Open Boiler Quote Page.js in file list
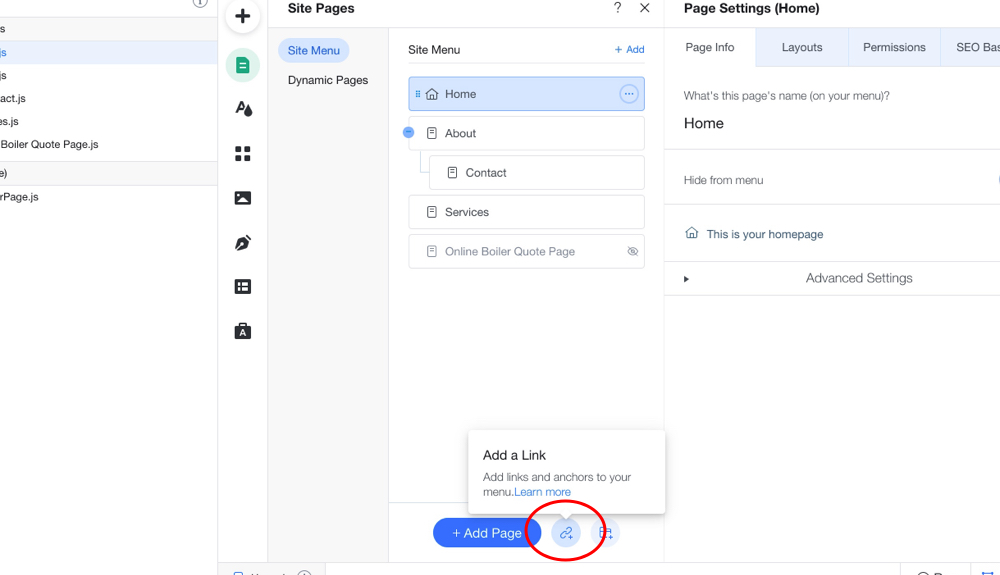1000x575 pixels. [49, 145]
